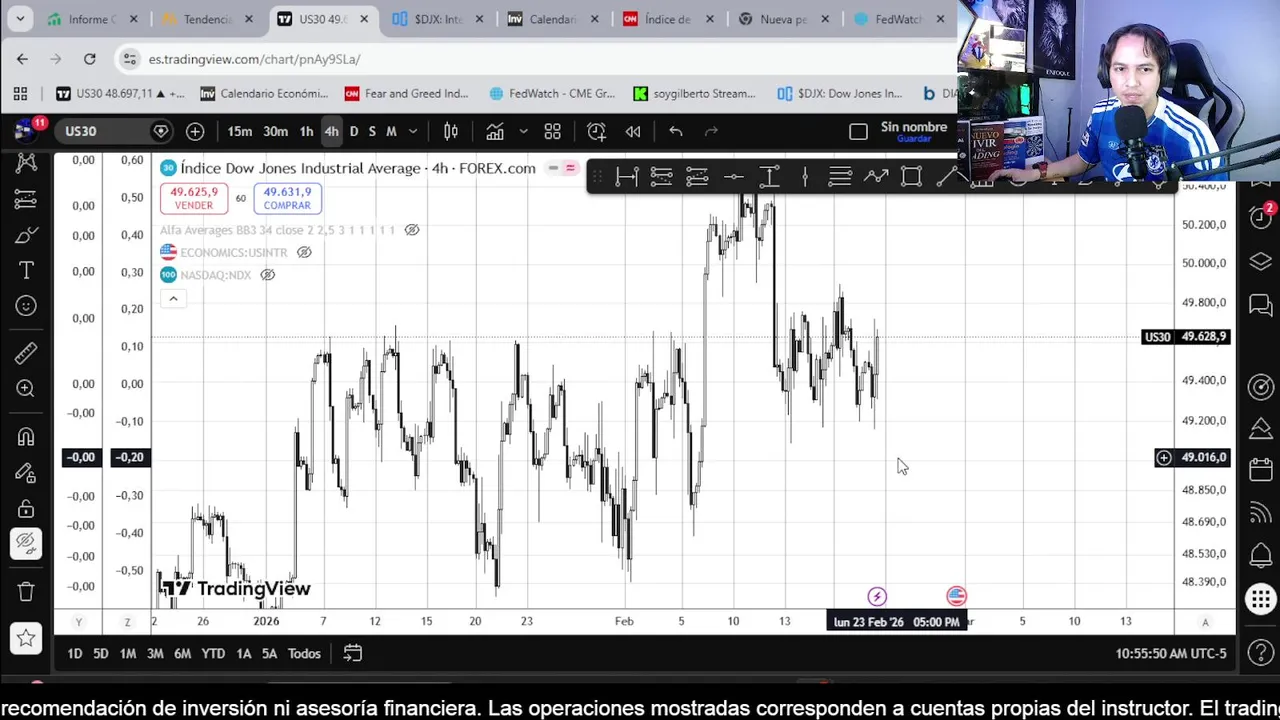Screen dimensions: 1280x720
Task: Select the vertical line tool in floating toolbar
Action: pyautogui.click(x=804, y=177)
